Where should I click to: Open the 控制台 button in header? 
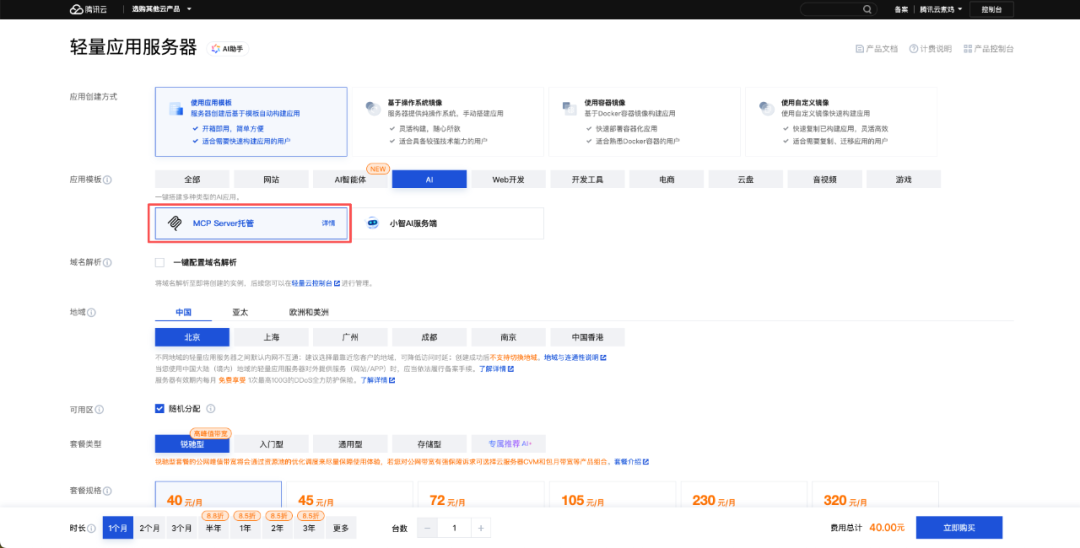click(991, 9)
